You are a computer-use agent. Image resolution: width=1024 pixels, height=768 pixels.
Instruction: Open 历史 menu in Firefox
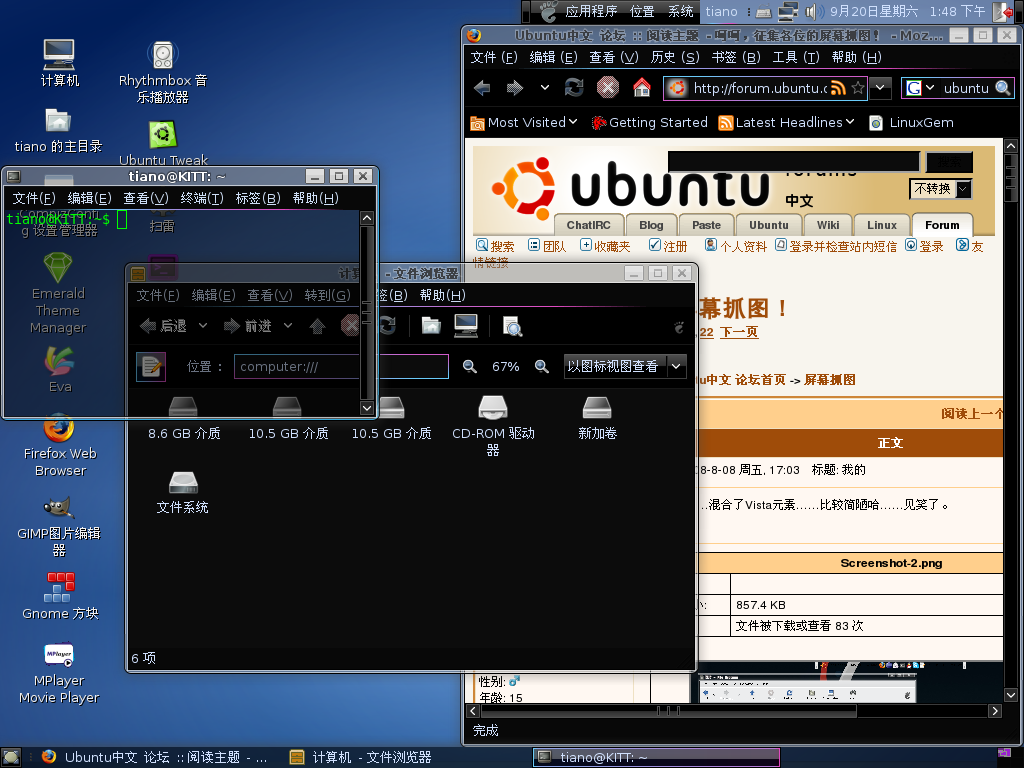pyautogui.click(x=675, y=57)
